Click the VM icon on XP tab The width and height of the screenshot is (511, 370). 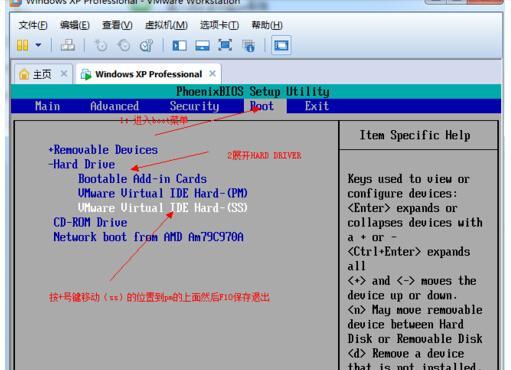click(86, 74)
